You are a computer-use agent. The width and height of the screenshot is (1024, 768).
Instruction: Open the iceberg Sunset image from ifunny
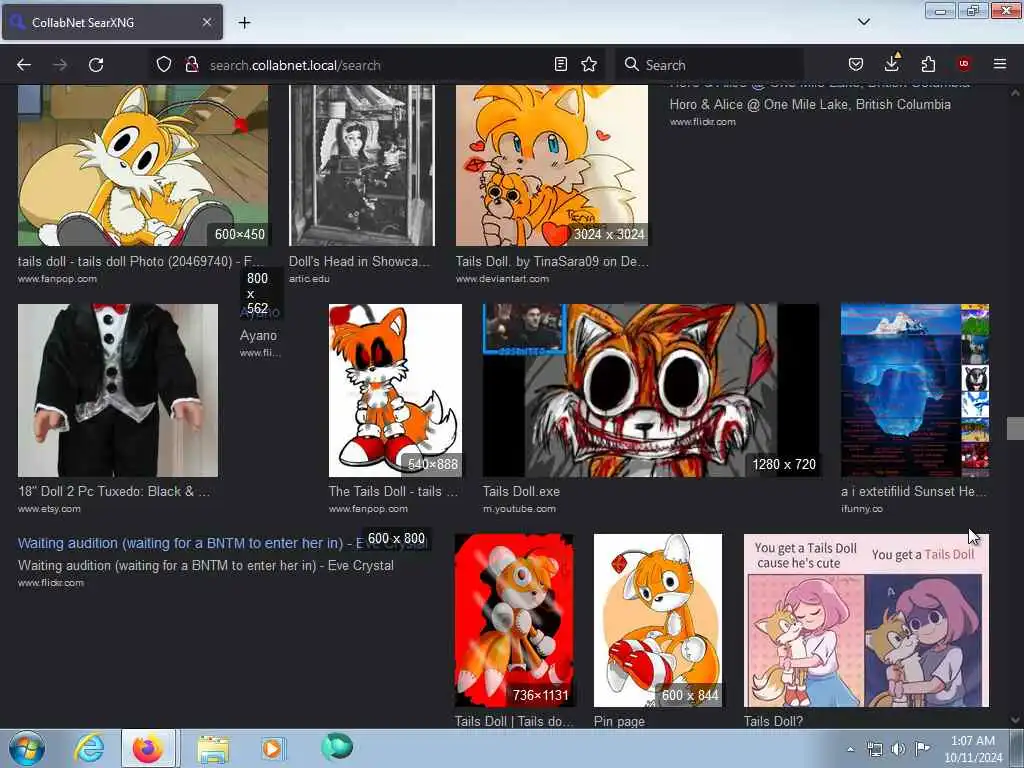pyautogui.click(x=915, y=390)
